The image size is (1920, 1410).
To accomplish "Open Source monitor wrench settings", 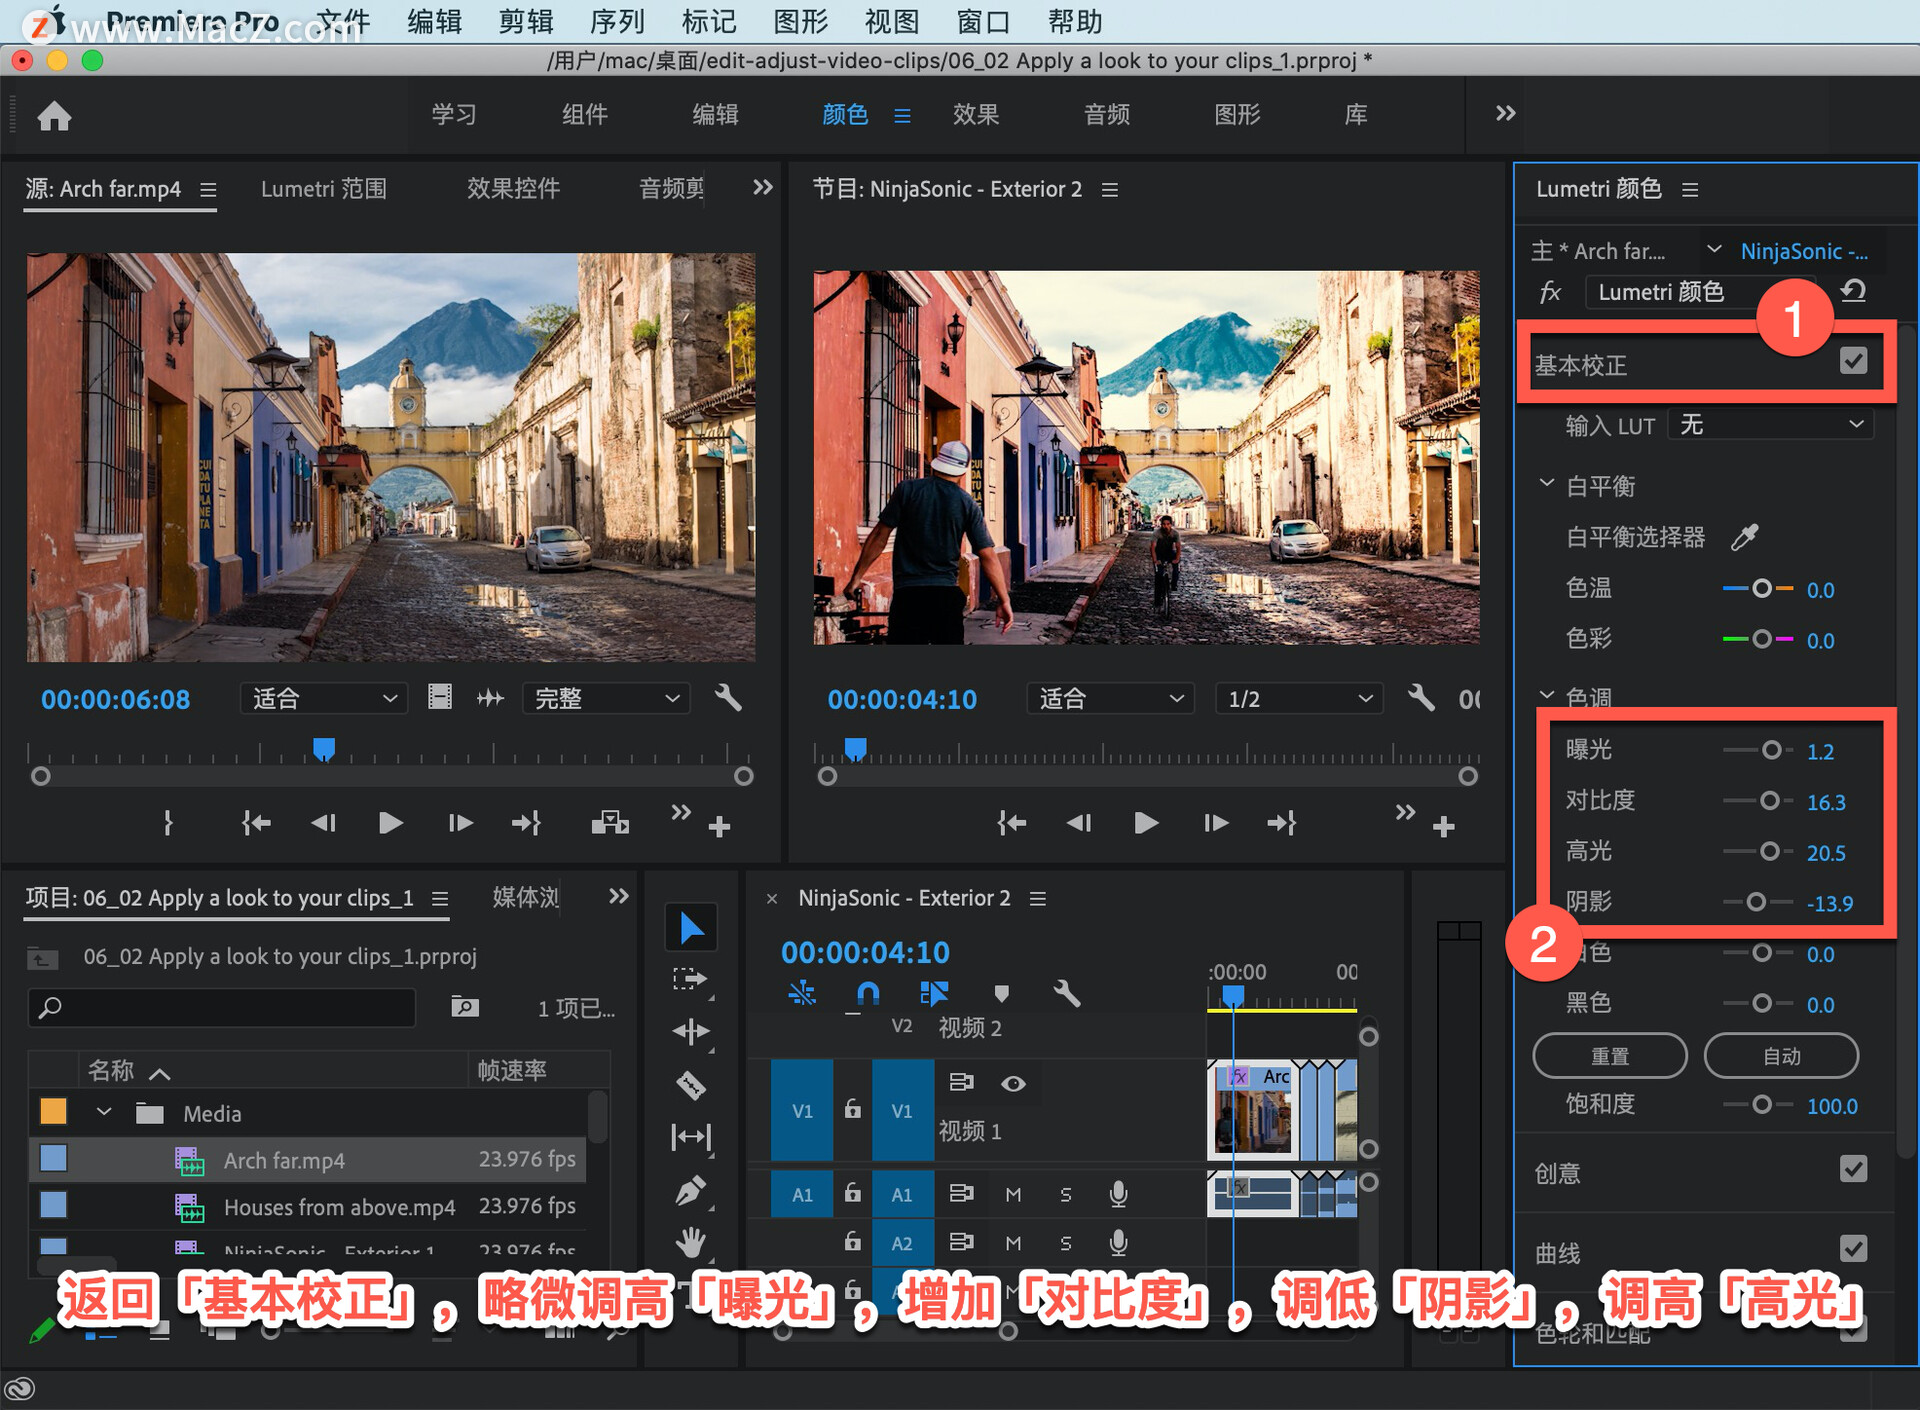I will [728, 697].
